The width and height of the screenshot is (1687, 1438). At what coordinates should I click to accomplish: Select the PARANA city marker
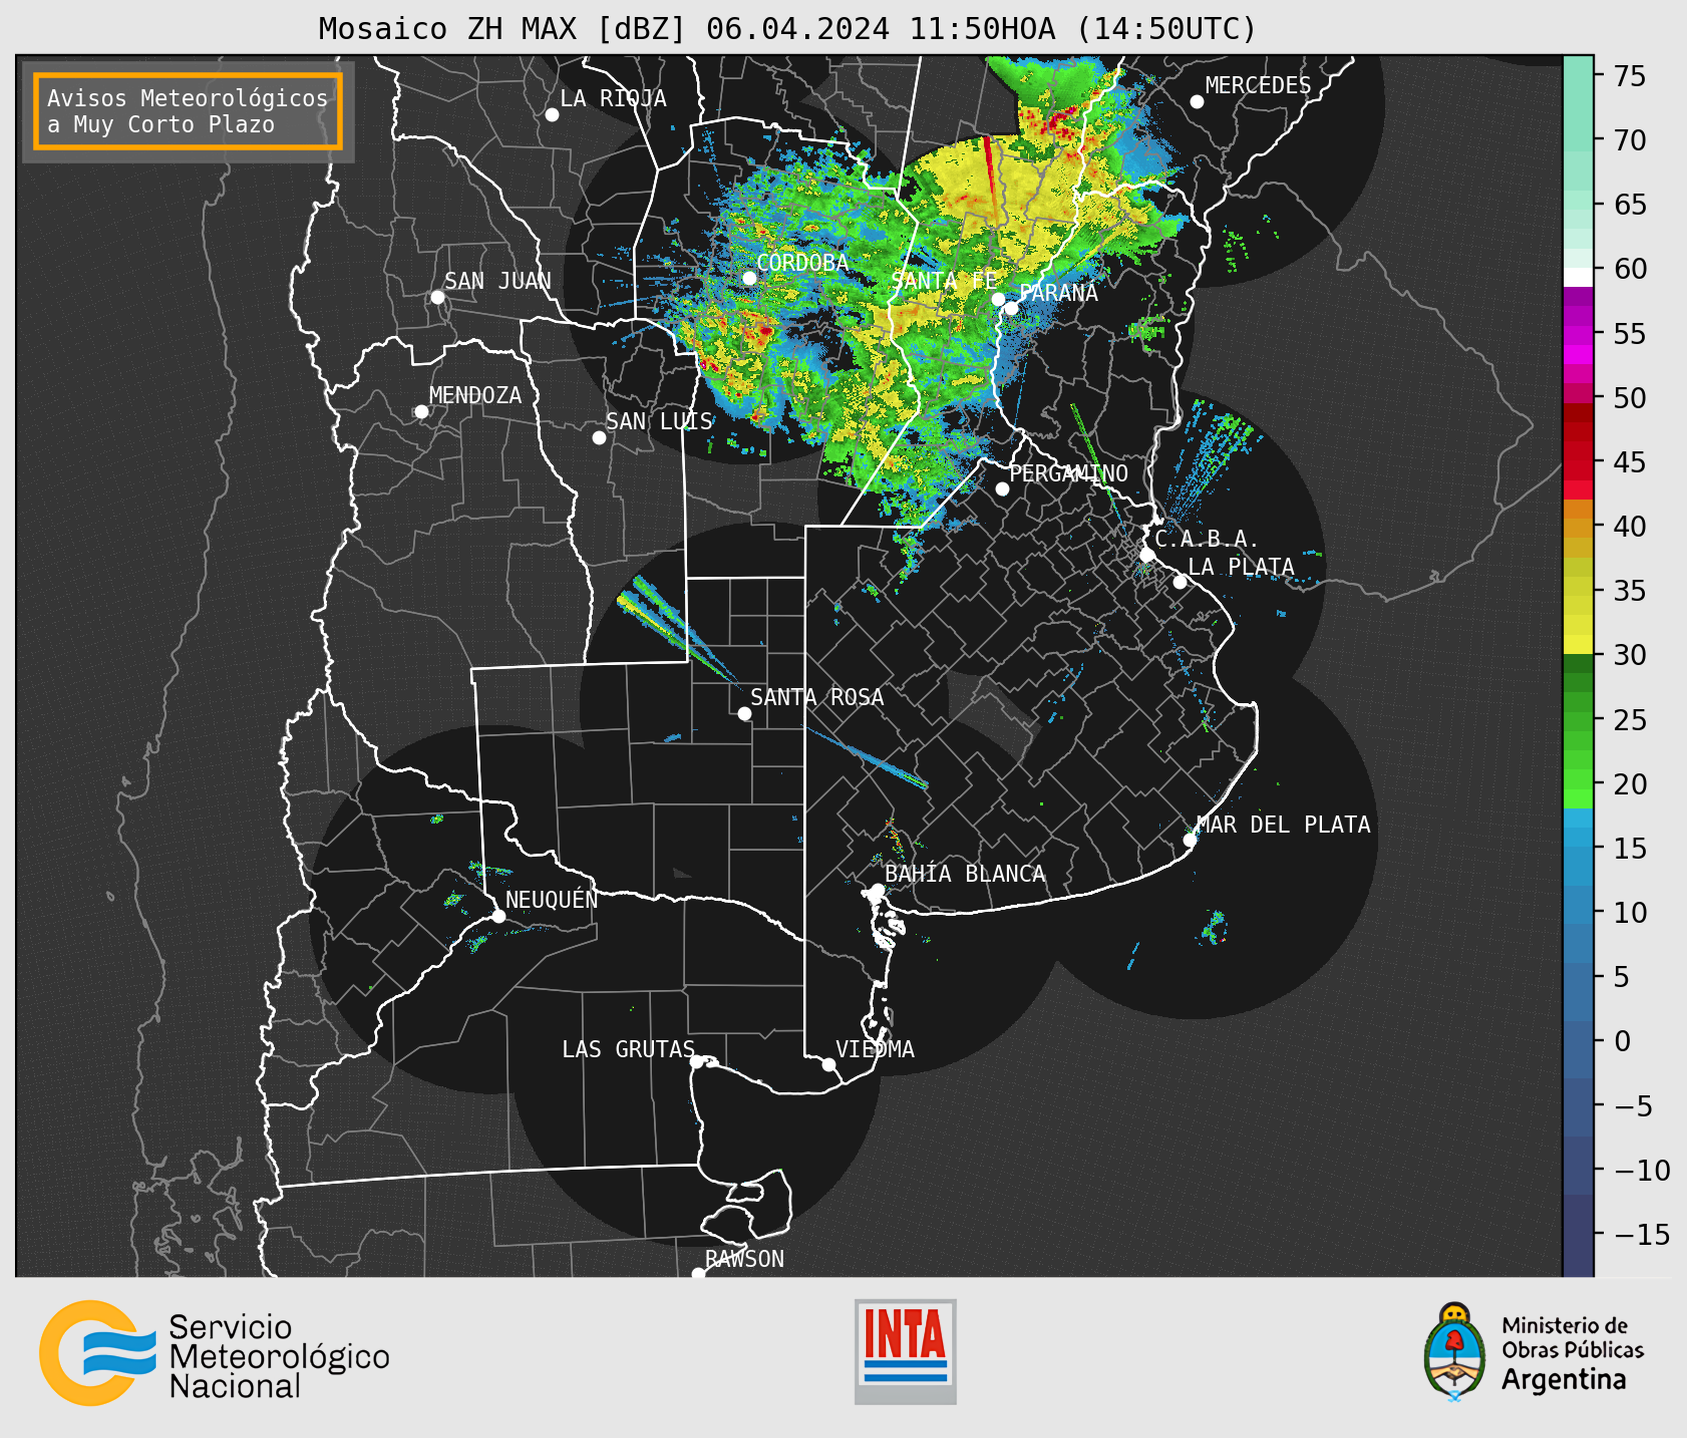coord(1011,308)
